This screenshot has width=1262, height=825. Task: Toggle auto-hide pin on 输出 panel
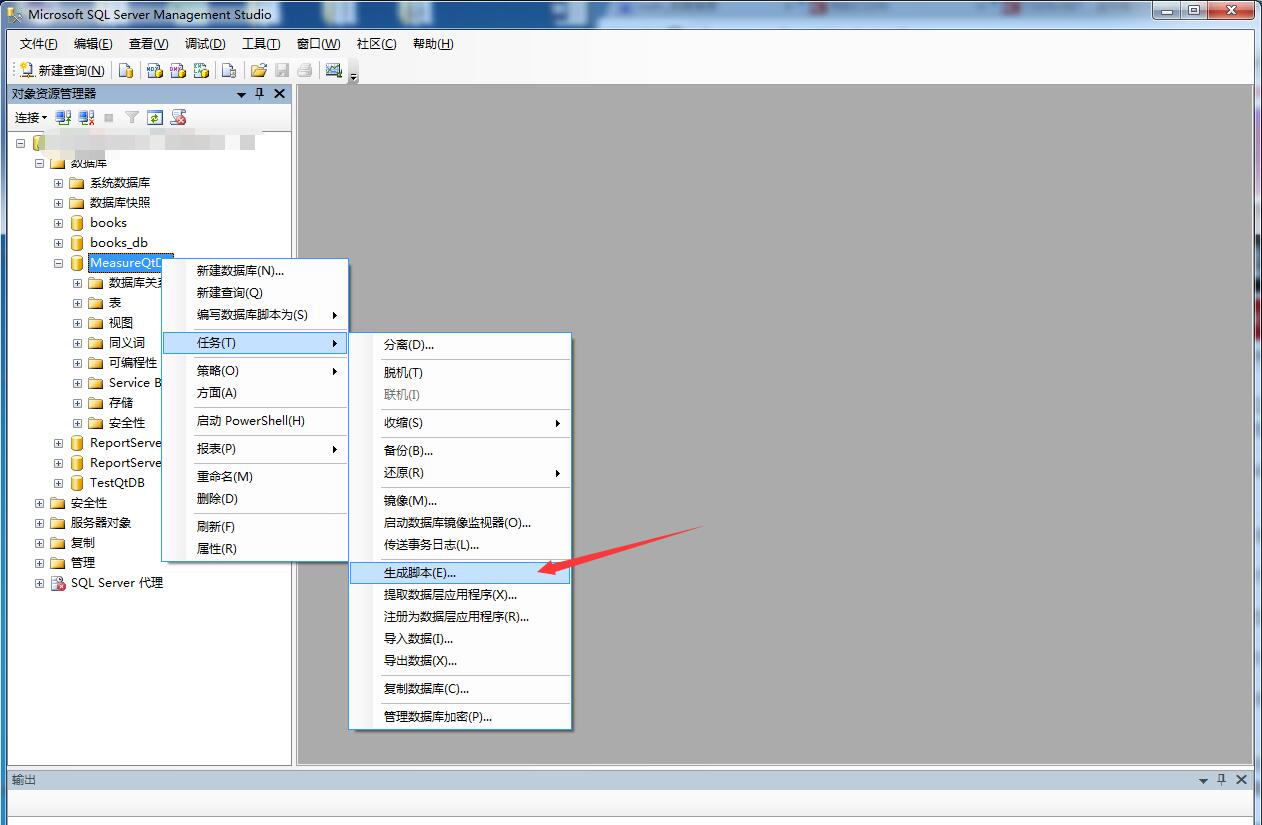(x=1222, y=779)
